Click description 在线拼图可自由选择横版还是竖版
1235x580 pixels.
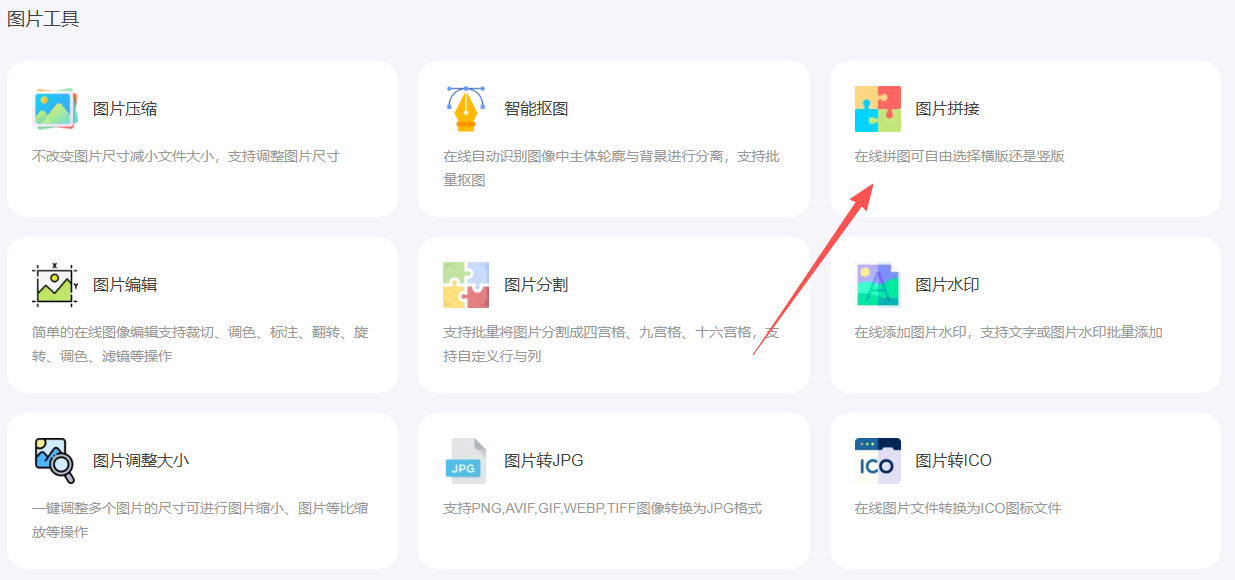click(x=959, y=156)
